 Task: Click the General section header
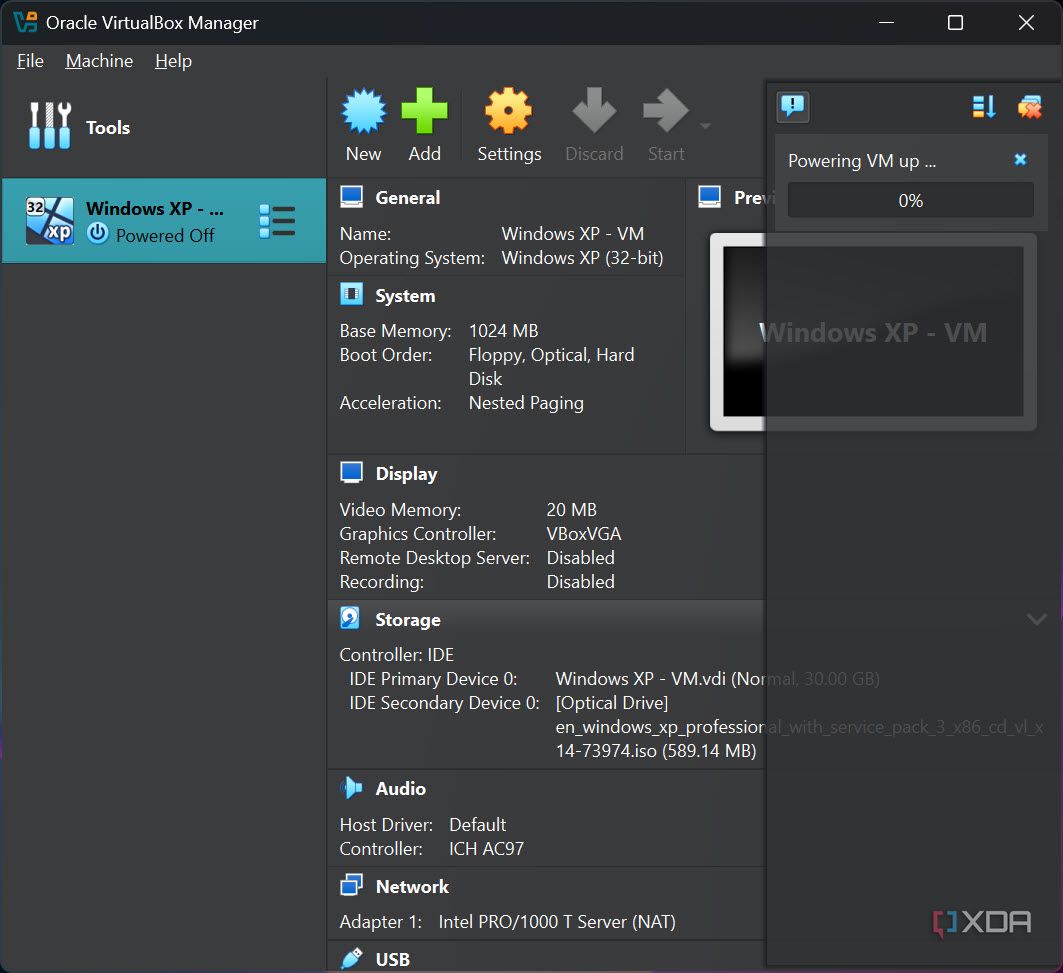pos(407,197)
